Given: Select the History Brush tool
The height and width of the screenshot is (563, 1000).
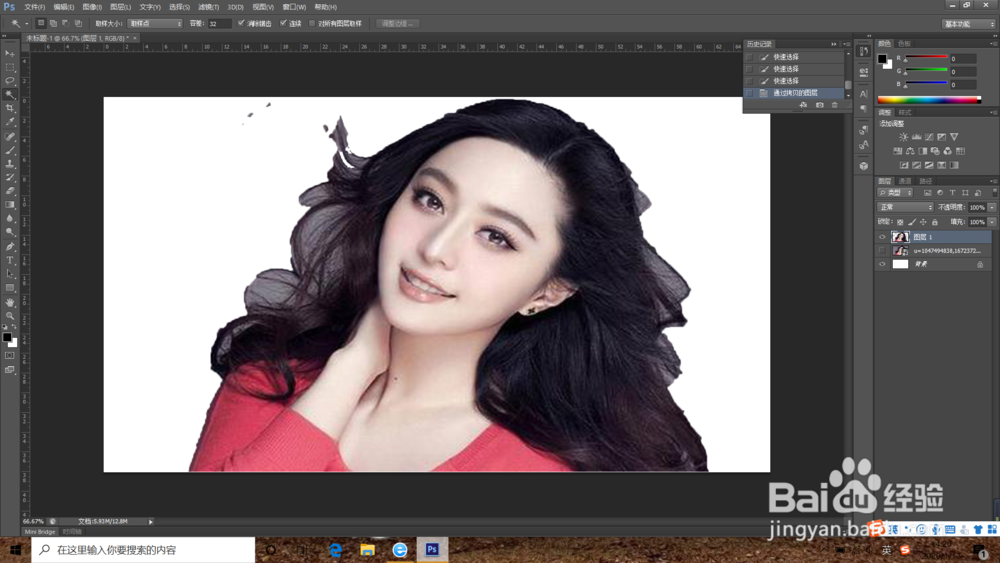Looking at the screenshot, I should [x=10, y=177].
